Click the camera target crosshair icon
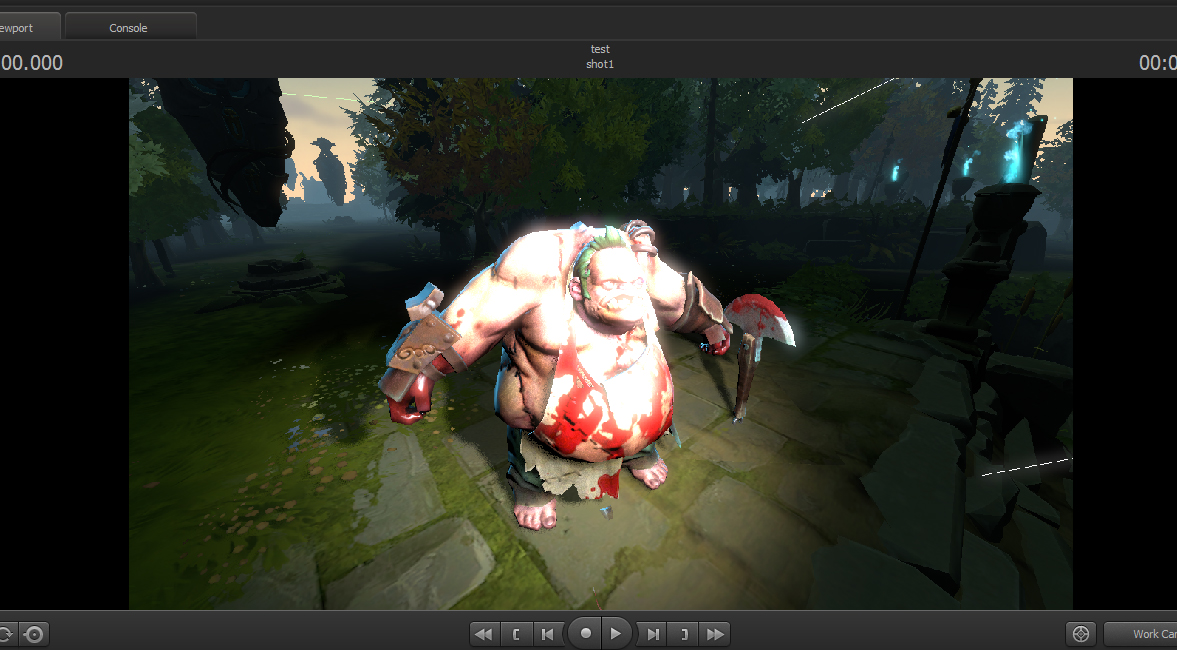This screenshot has height=650, width=1177. [1081, 633]
